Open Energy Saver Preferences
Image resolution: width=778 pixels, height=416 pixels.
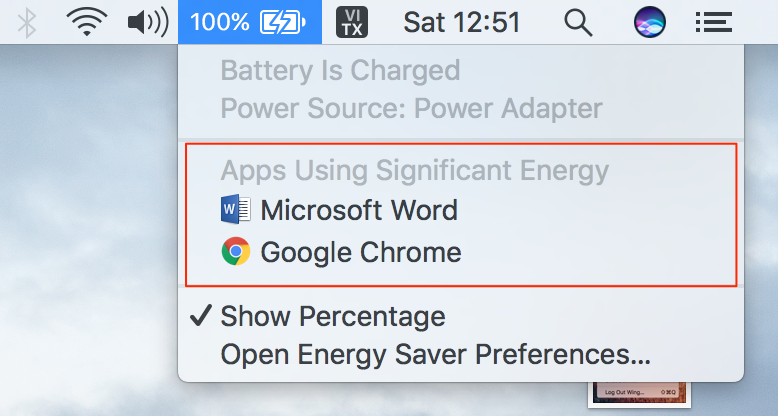tap(461, 354)
